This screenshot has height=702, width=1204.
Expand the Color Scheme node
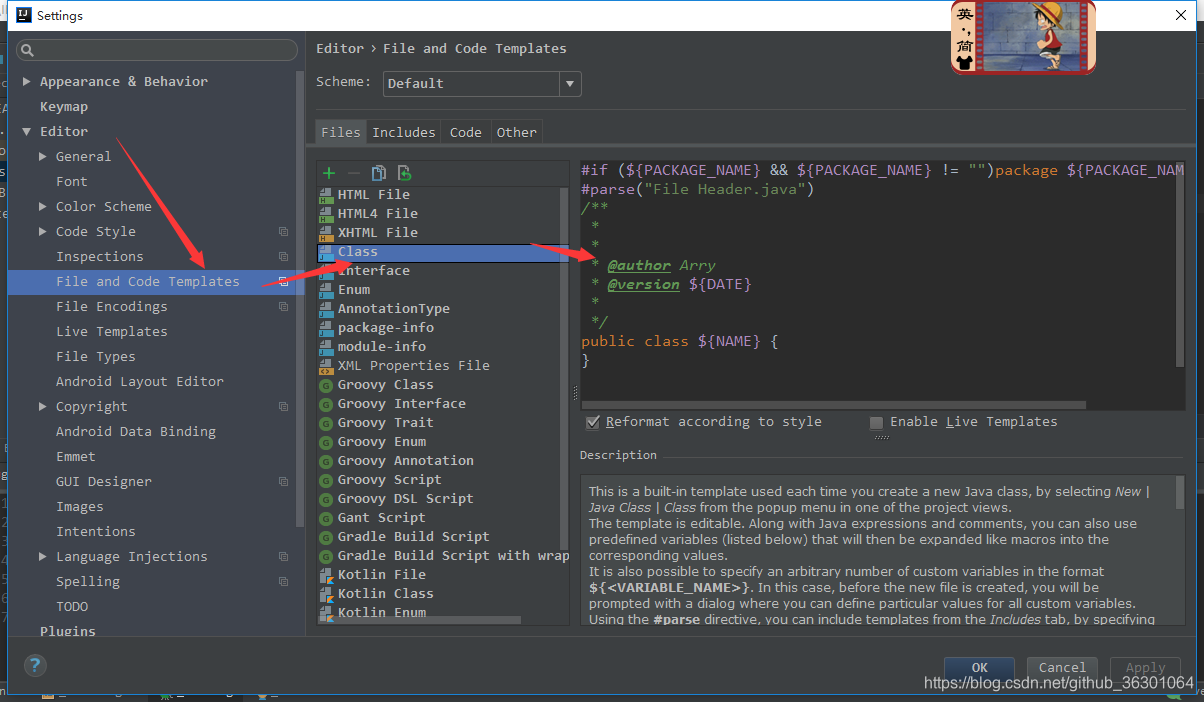click(43, 207)
